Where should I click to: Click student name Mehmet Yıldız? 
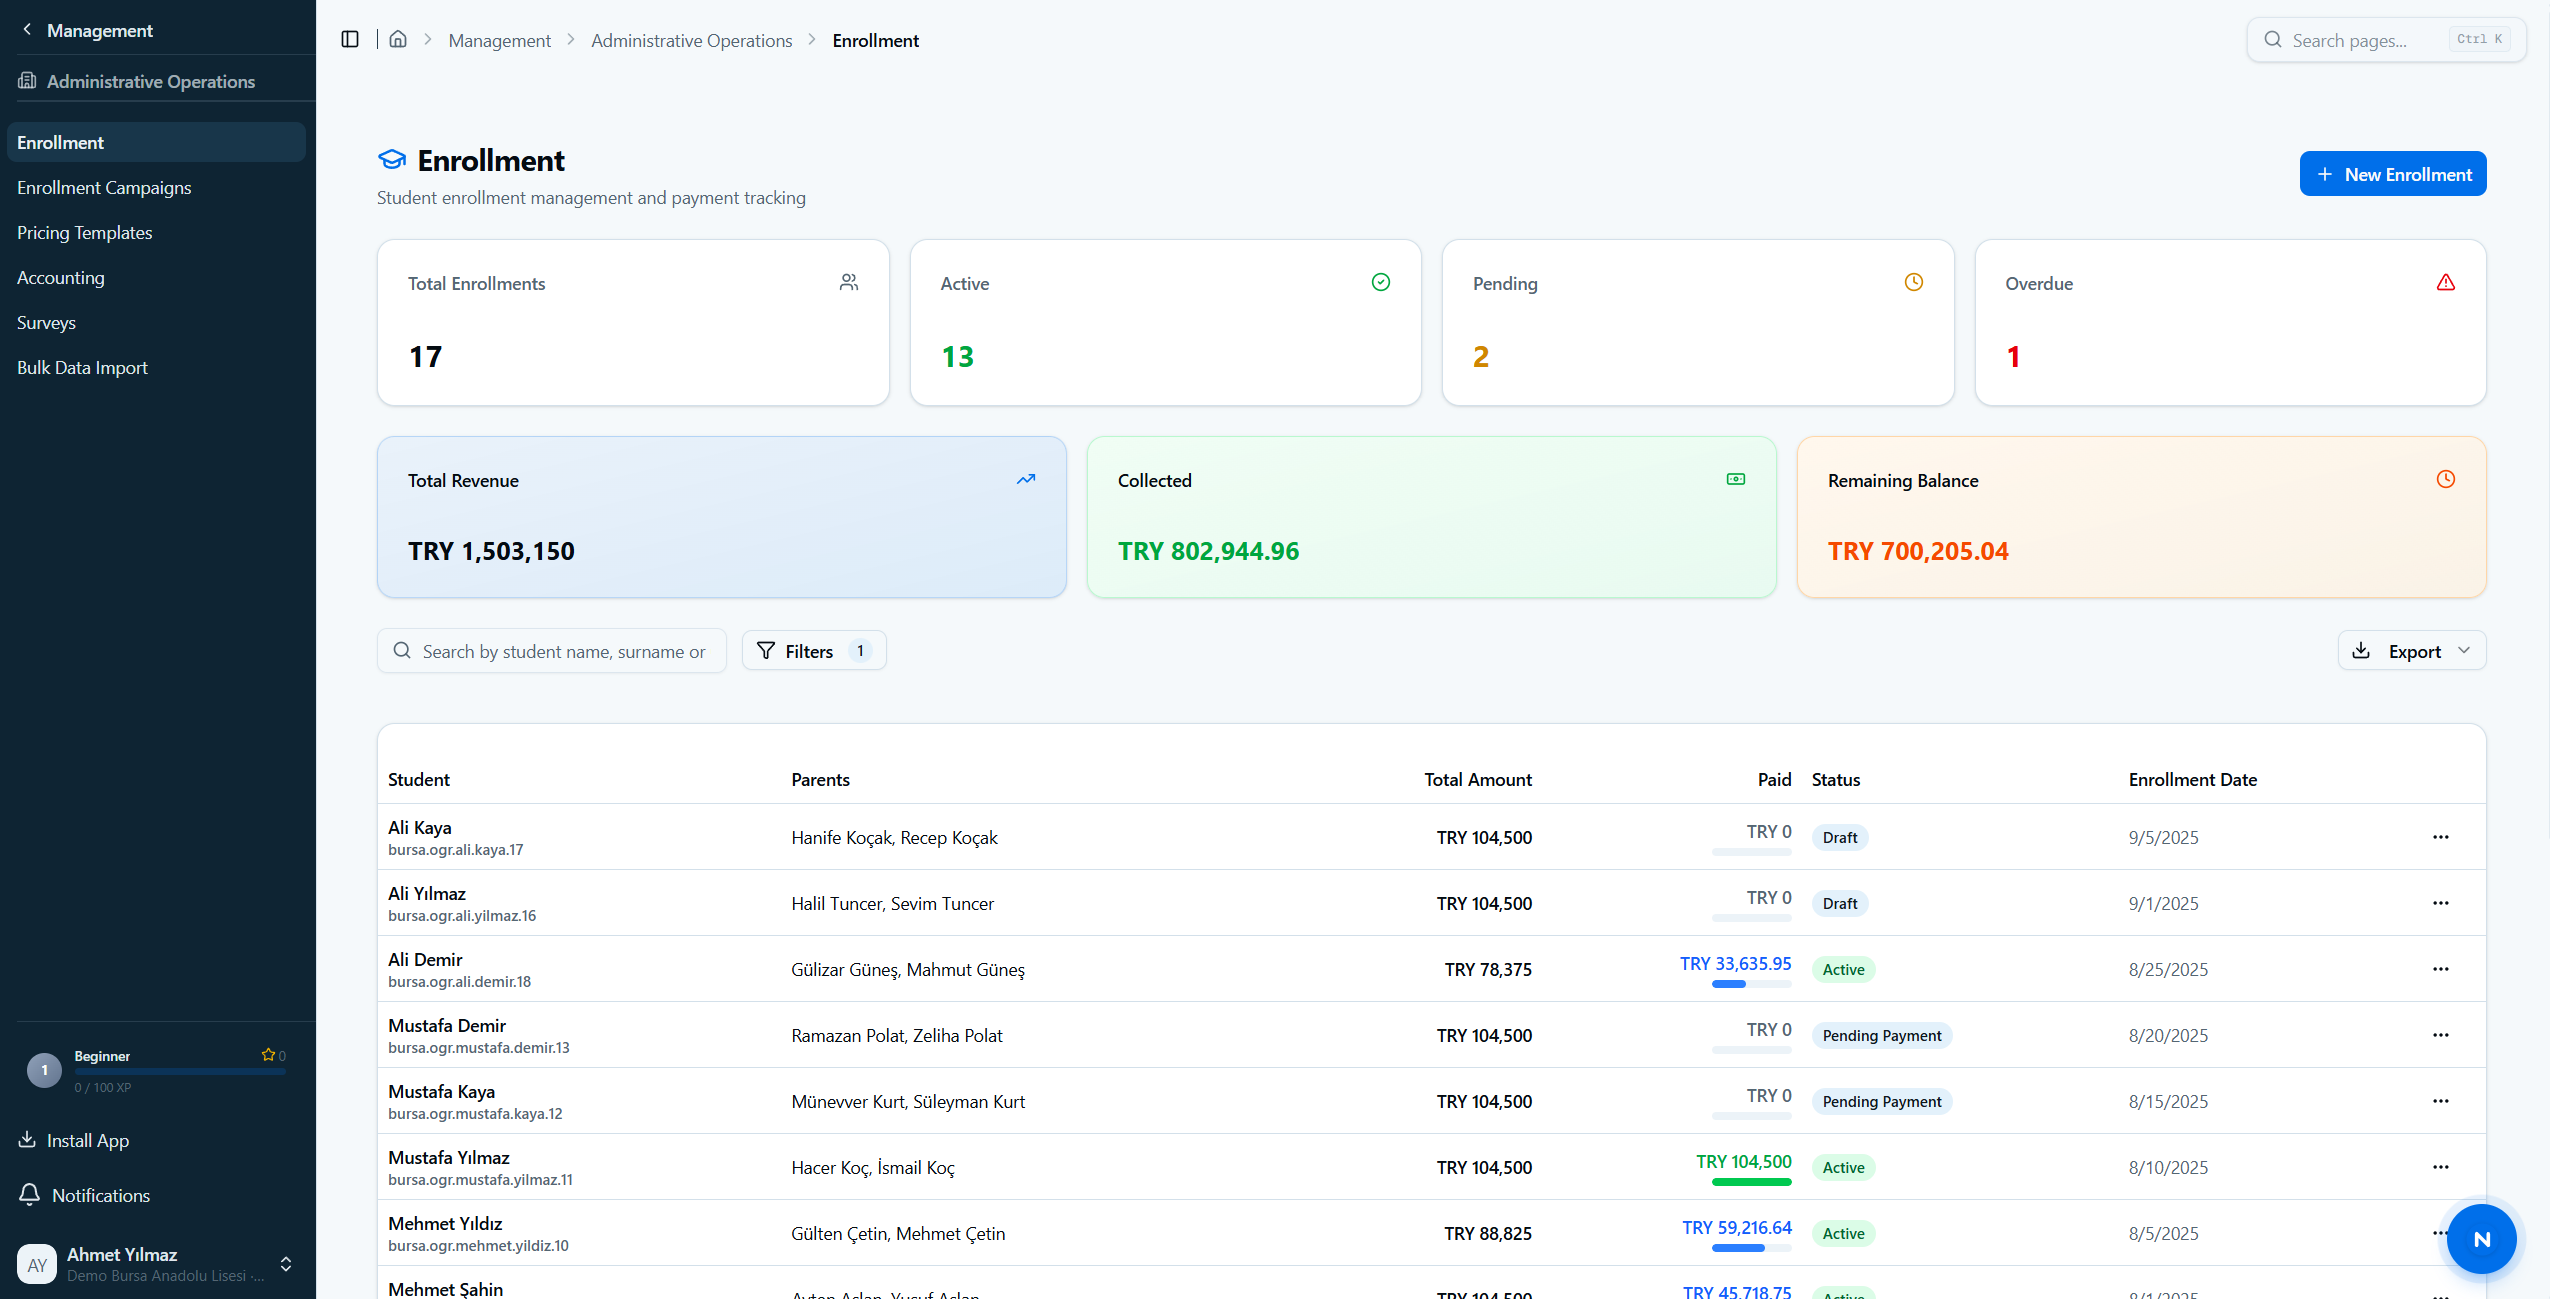445,1223
